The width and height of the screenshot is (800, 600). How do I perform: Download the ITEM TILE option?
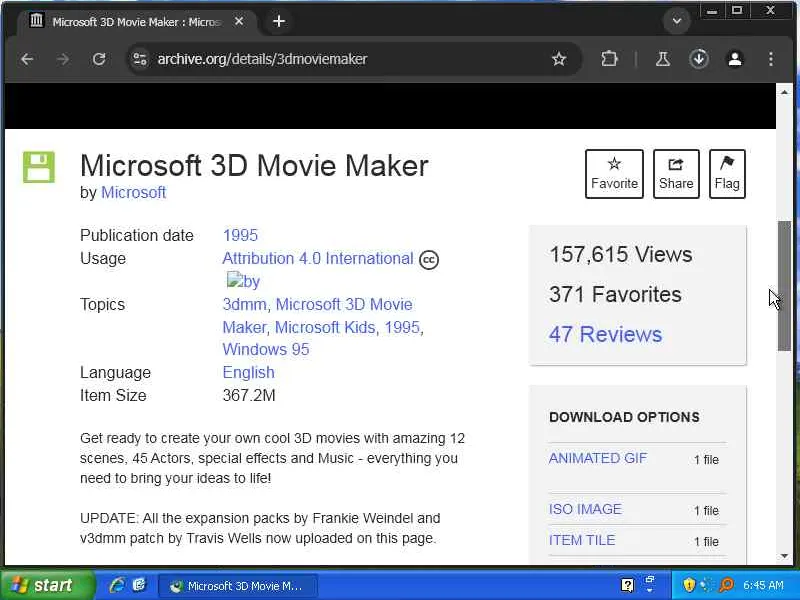point(582,540)
